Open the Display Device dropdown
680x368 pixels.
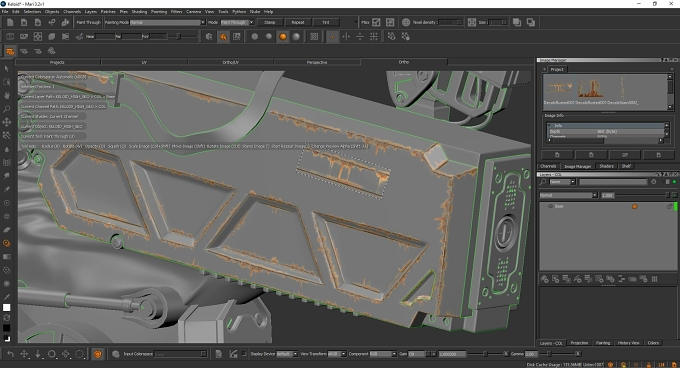point(287,354)
